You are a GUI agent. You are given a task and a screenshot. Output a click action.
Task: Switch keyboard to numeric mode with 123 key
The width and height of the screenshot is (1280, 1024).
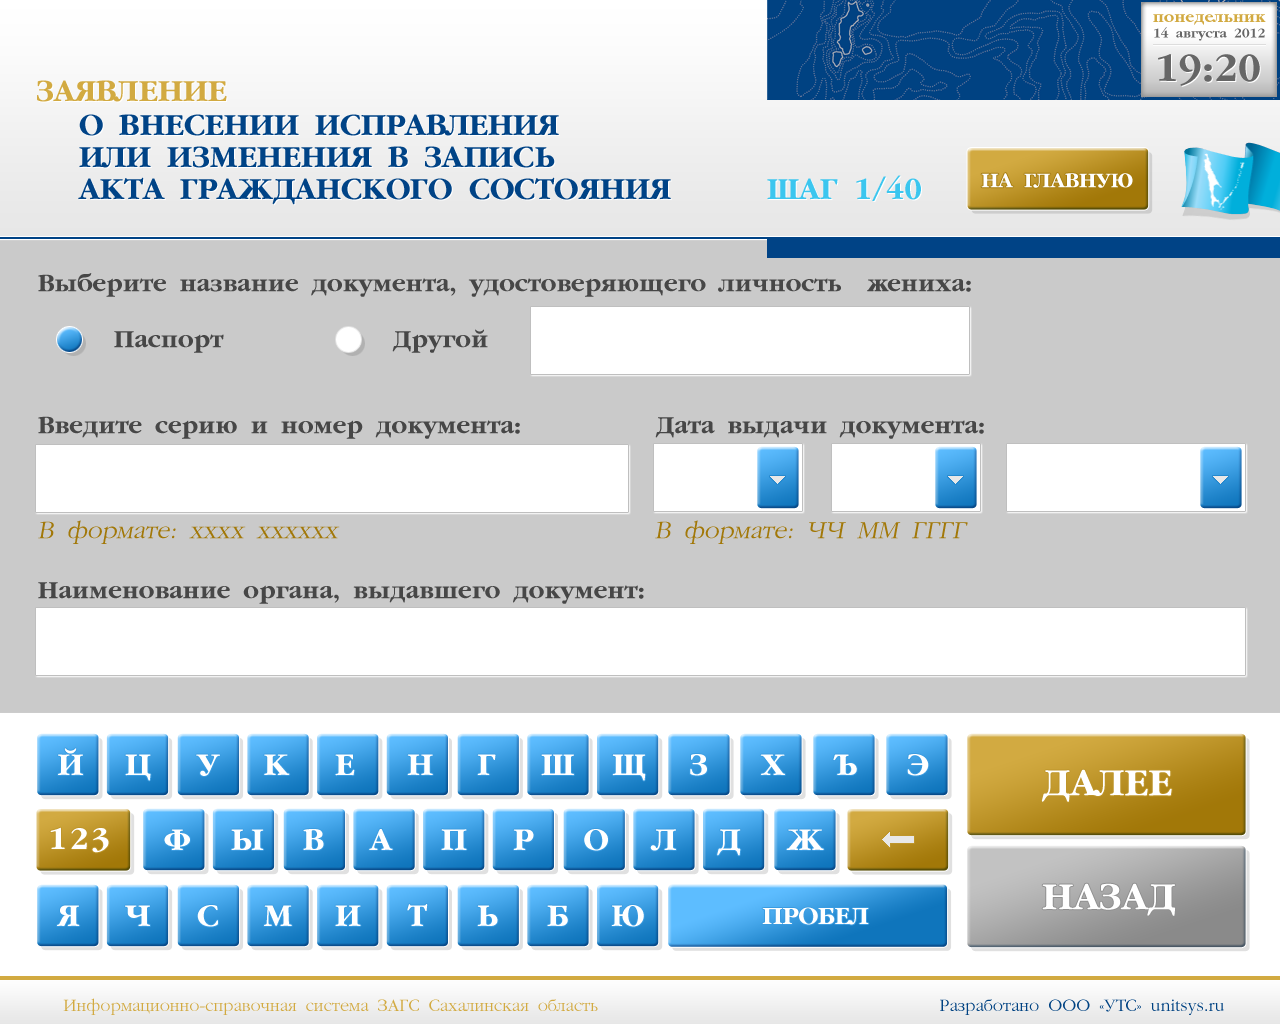coord(83,839)
